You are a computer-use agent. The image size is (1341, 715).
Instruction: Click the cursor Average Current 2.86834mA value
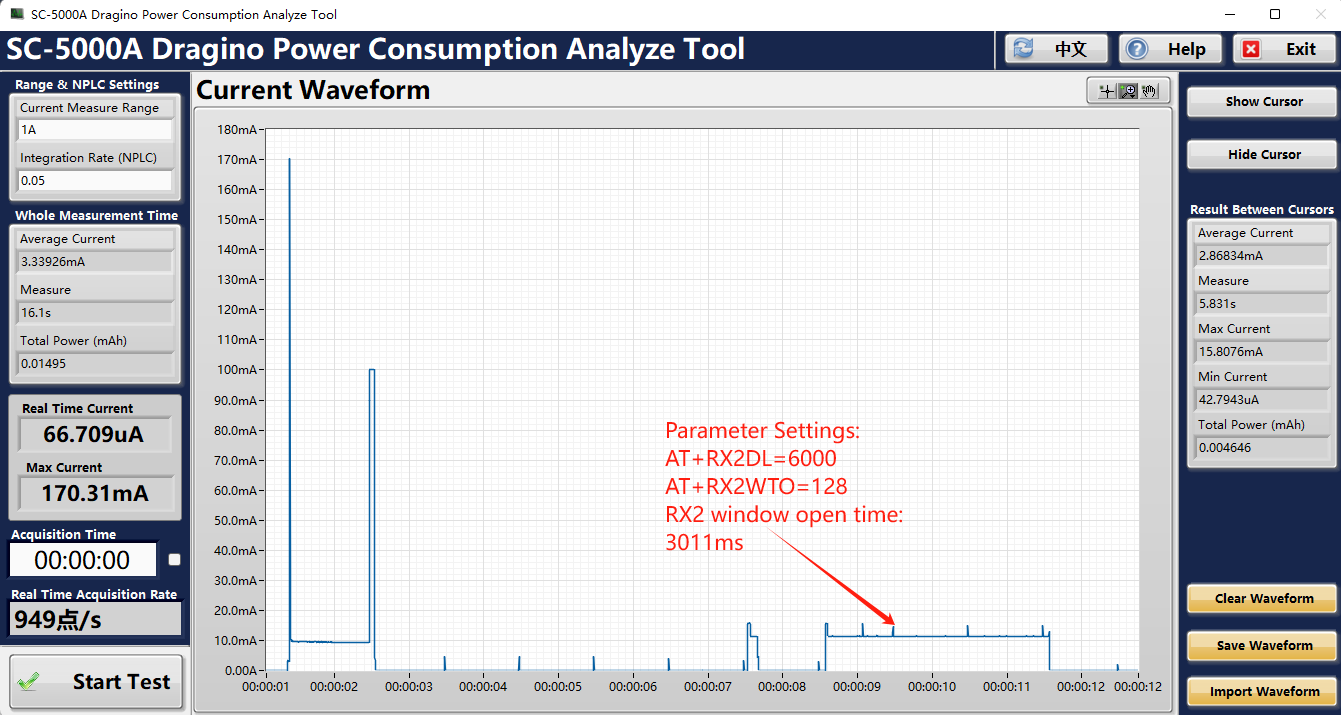tap(1263, 256)
